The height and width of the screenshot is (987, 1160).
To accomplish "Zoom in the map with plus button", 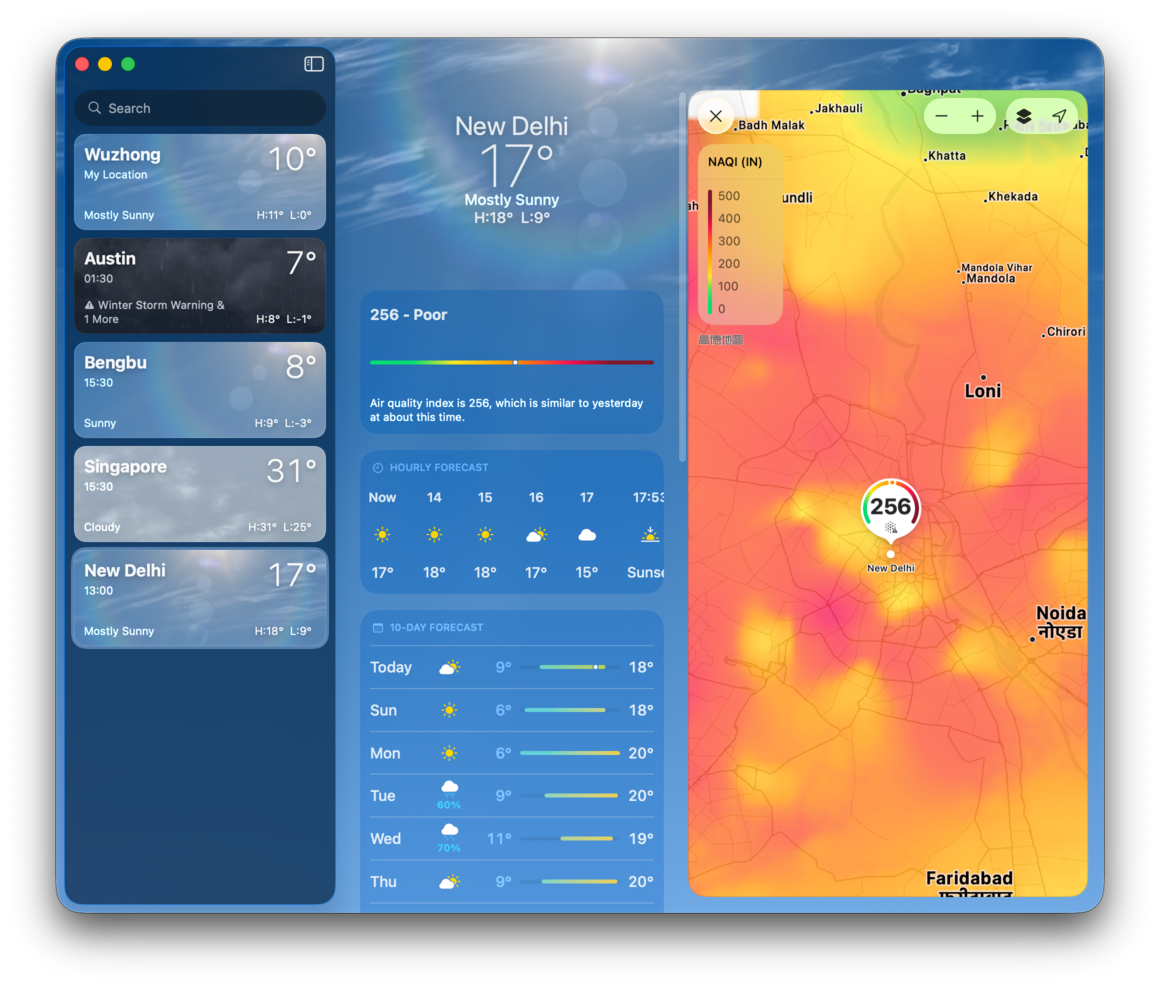I will coord(977,116).
